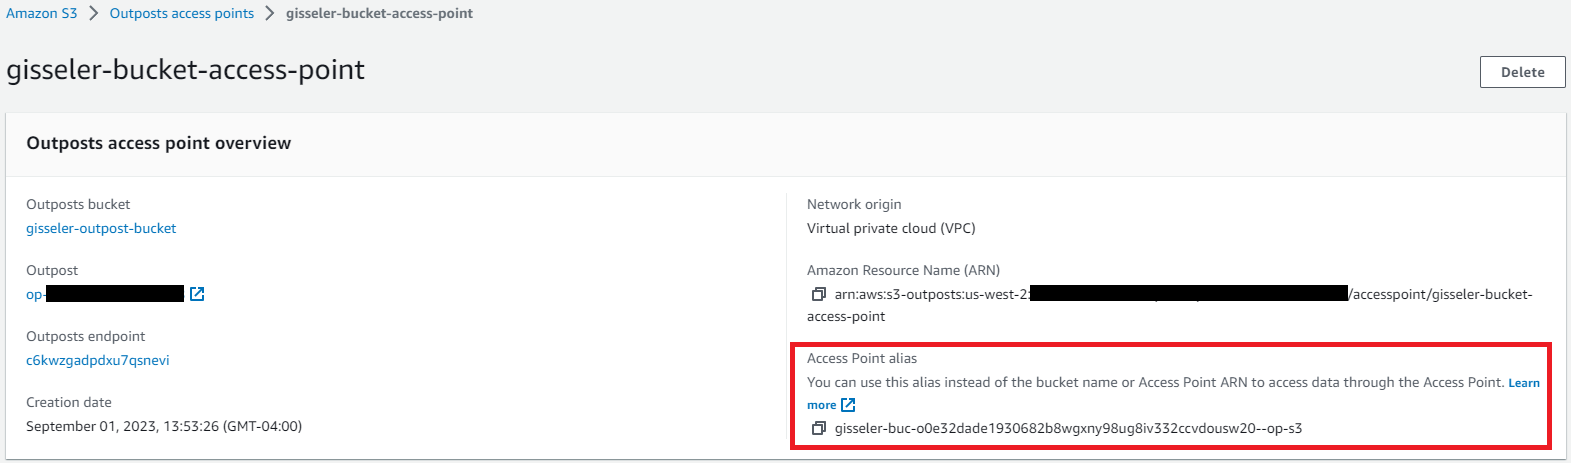Click the current gisseler-bucket-access-point breadcrumb
The image size is (1571, 463).
(x=379, y=13)
